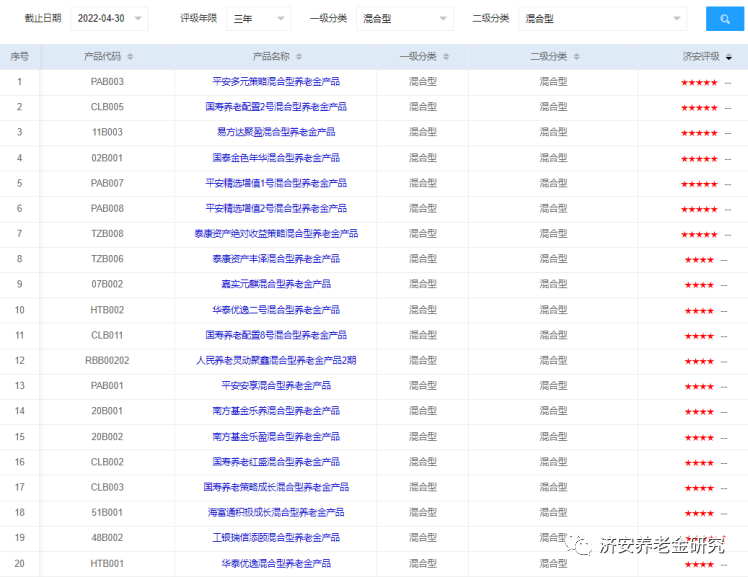
Task: Click the 序号 column header
Action: pyautogui.click(x=20, y=57)
